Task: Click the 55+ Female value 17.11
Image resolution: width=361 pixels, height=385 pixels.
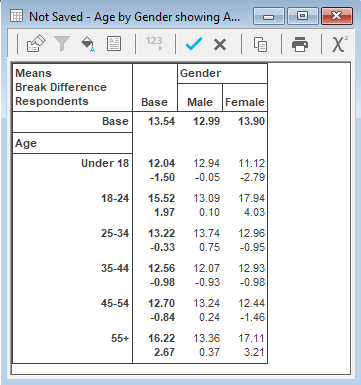Action: pos(252,338)
